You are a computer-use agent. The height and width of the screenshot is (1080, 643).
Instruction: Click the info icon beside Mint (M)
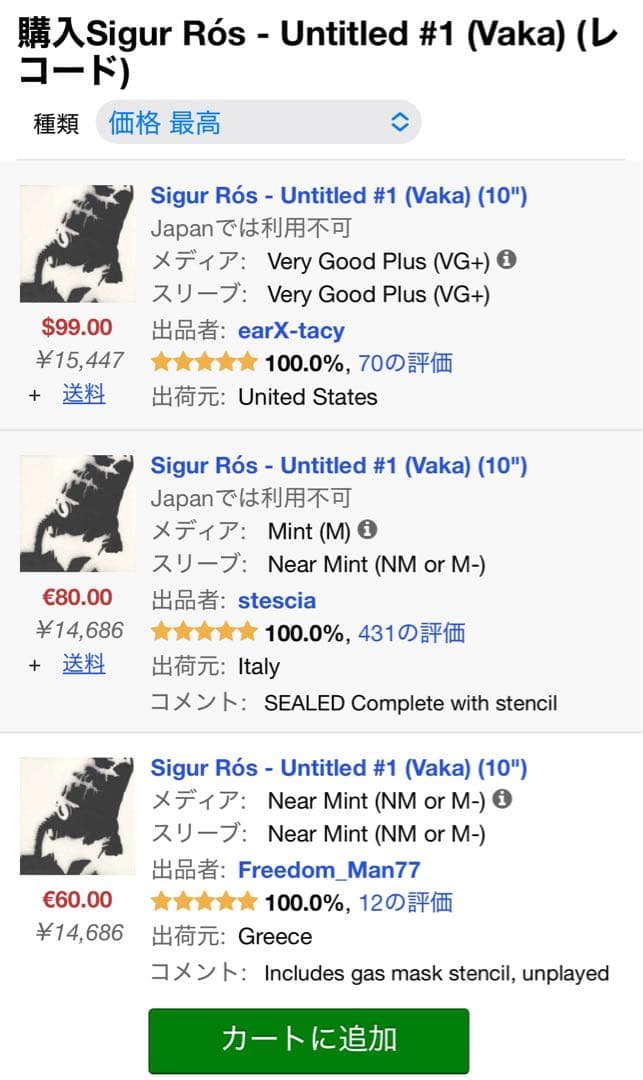[366, 532]
